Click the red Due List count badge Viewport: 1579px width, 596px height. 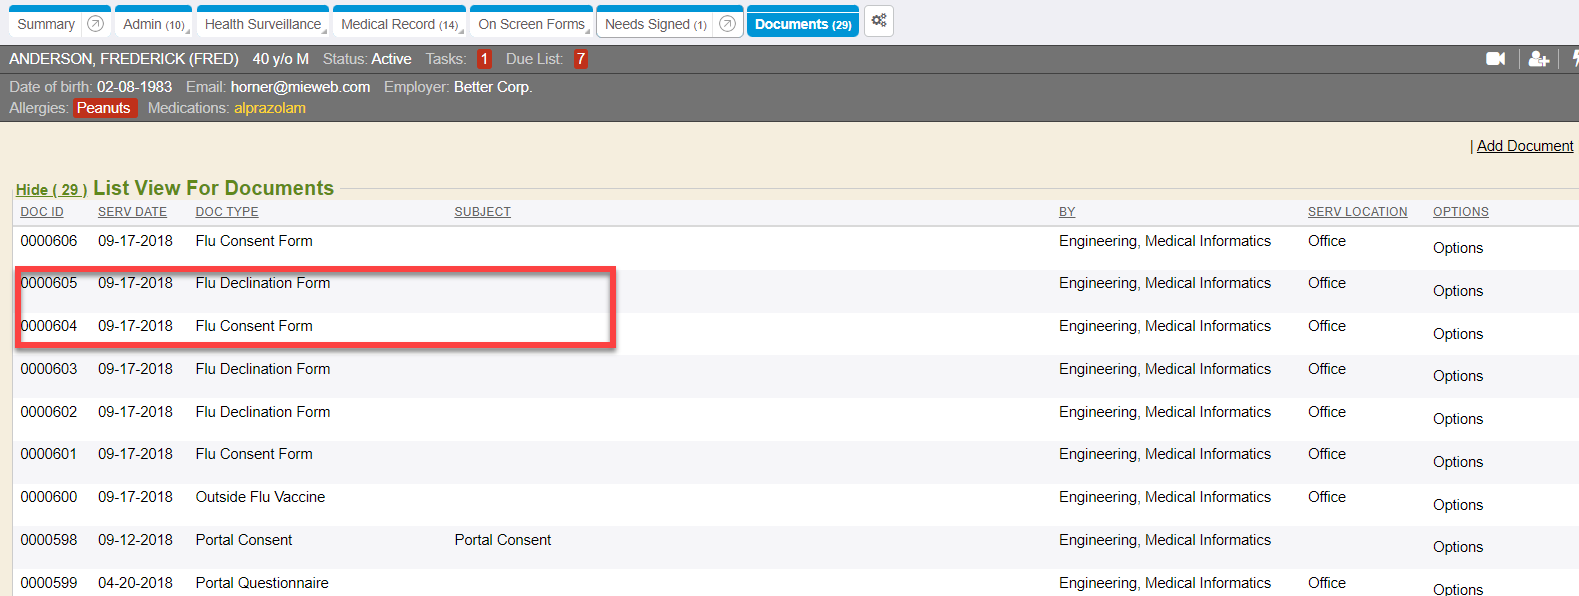[580, 59]
